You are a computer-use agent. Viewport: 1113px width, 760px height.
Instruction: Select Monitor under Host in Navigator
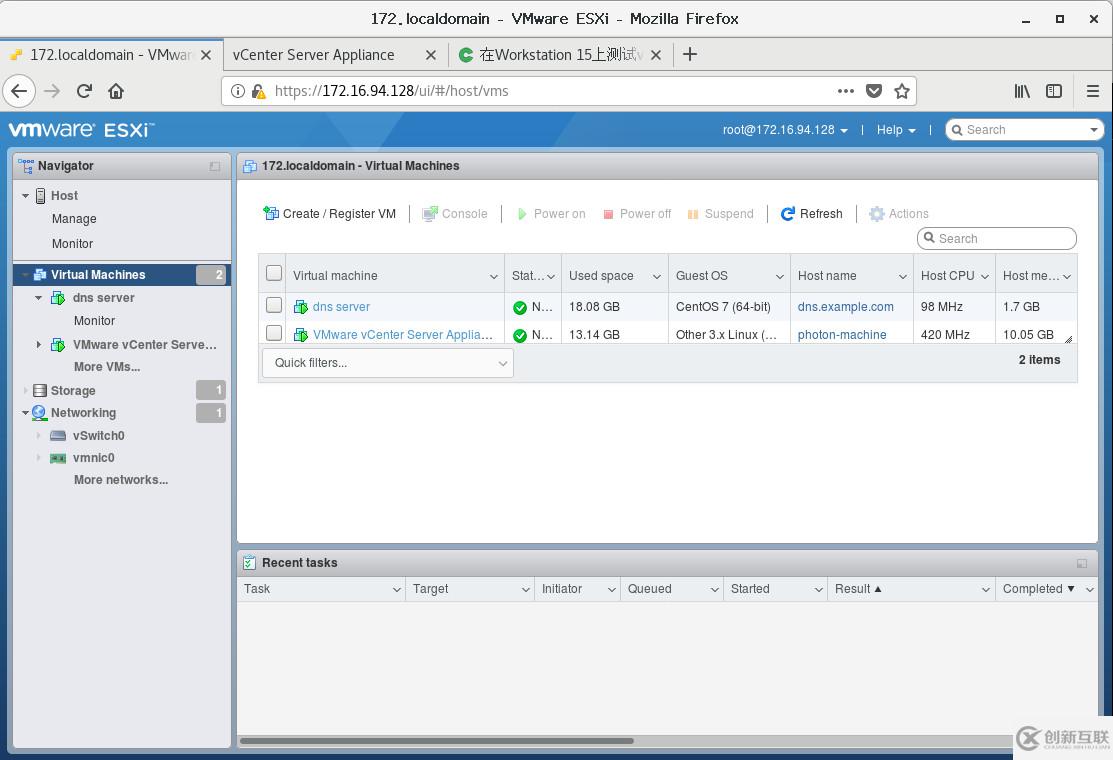pyautogui.click(x=72, y=243)
